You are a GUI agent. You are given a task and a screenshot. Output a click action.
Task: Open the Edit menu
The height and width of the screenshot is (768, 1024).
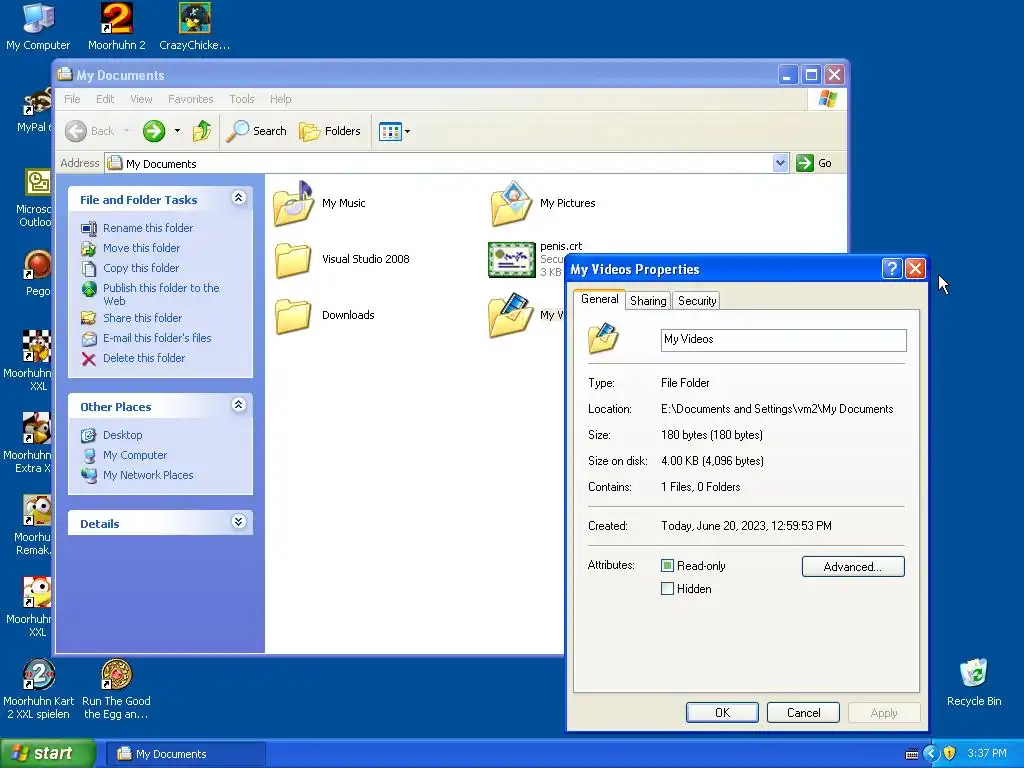[105, 99]
